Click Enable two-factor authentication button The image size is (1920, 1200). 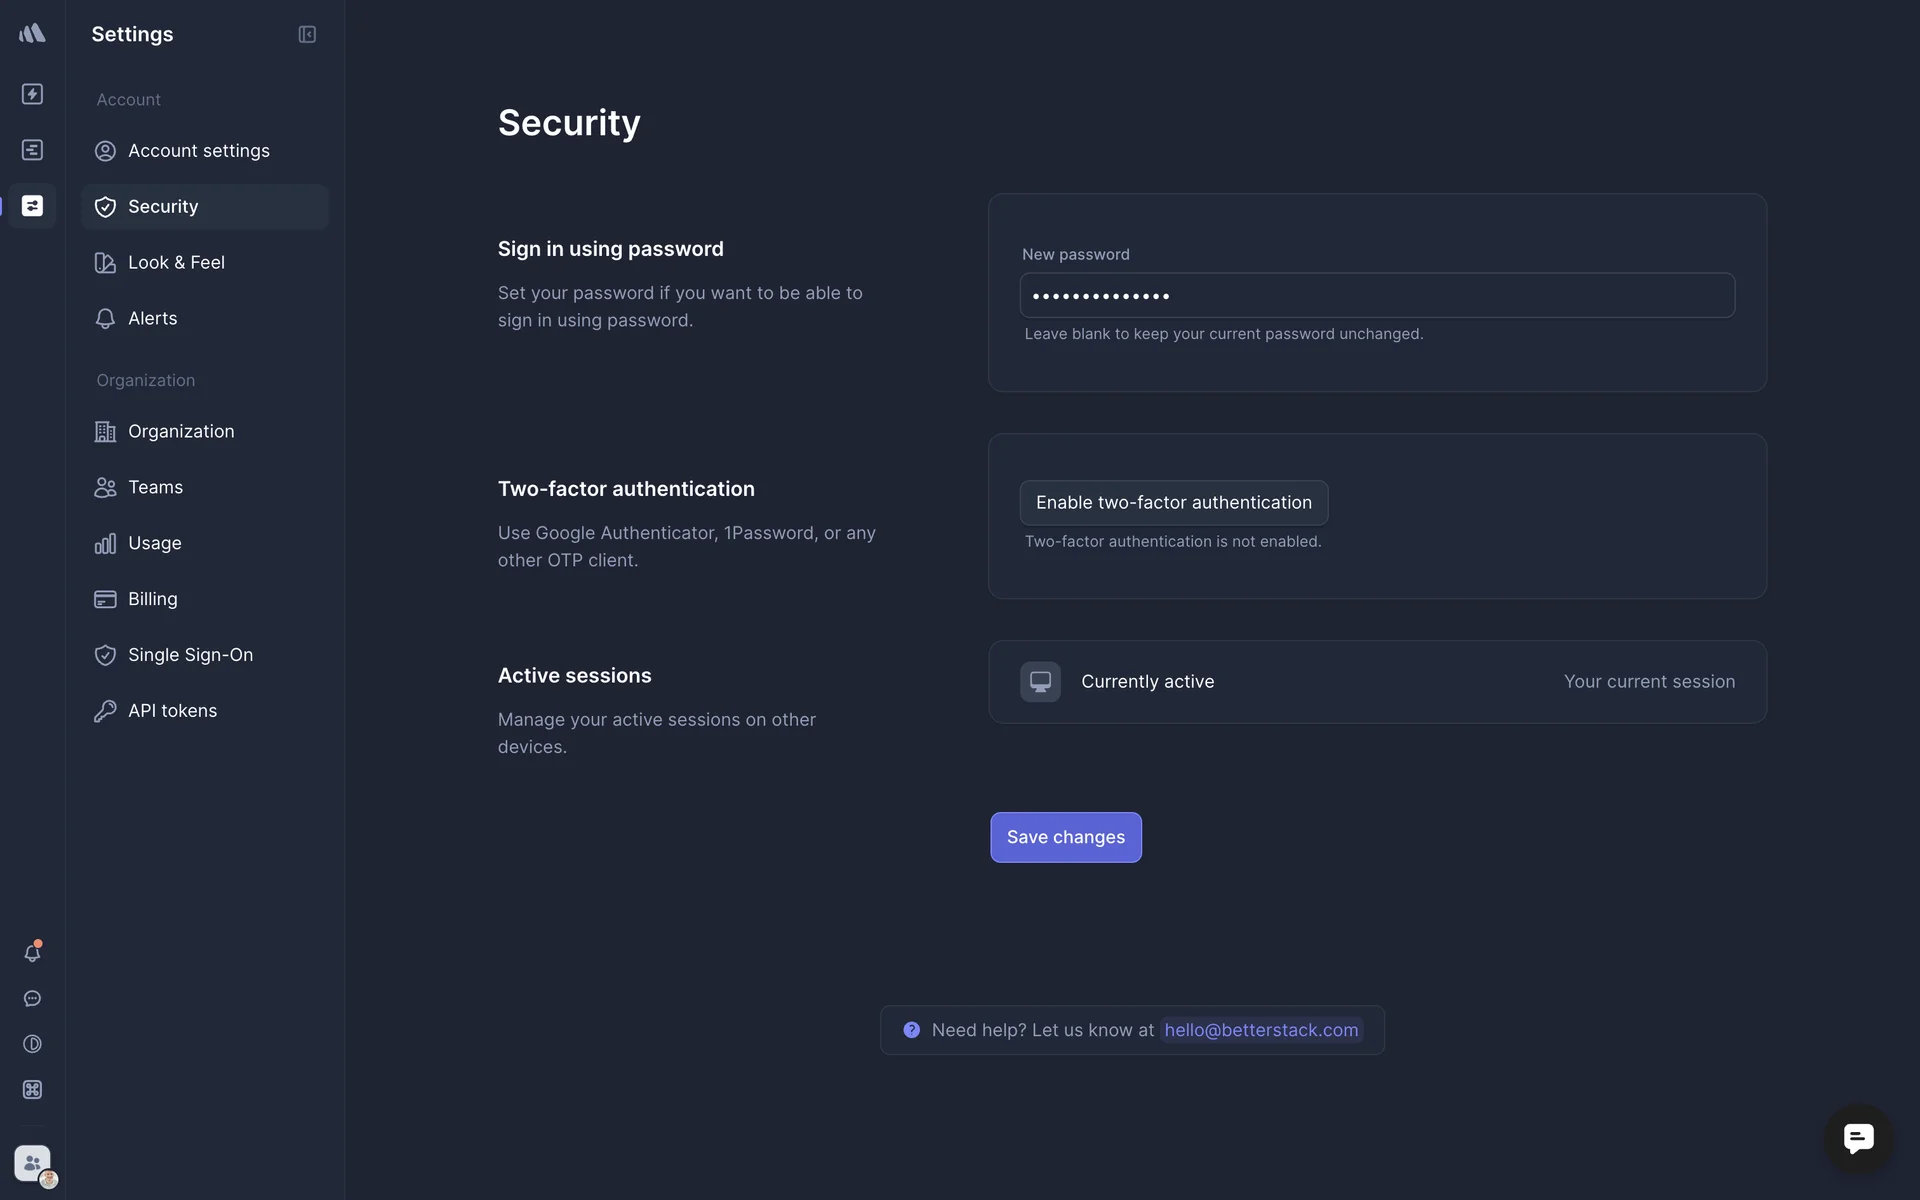pos(1173,503)
